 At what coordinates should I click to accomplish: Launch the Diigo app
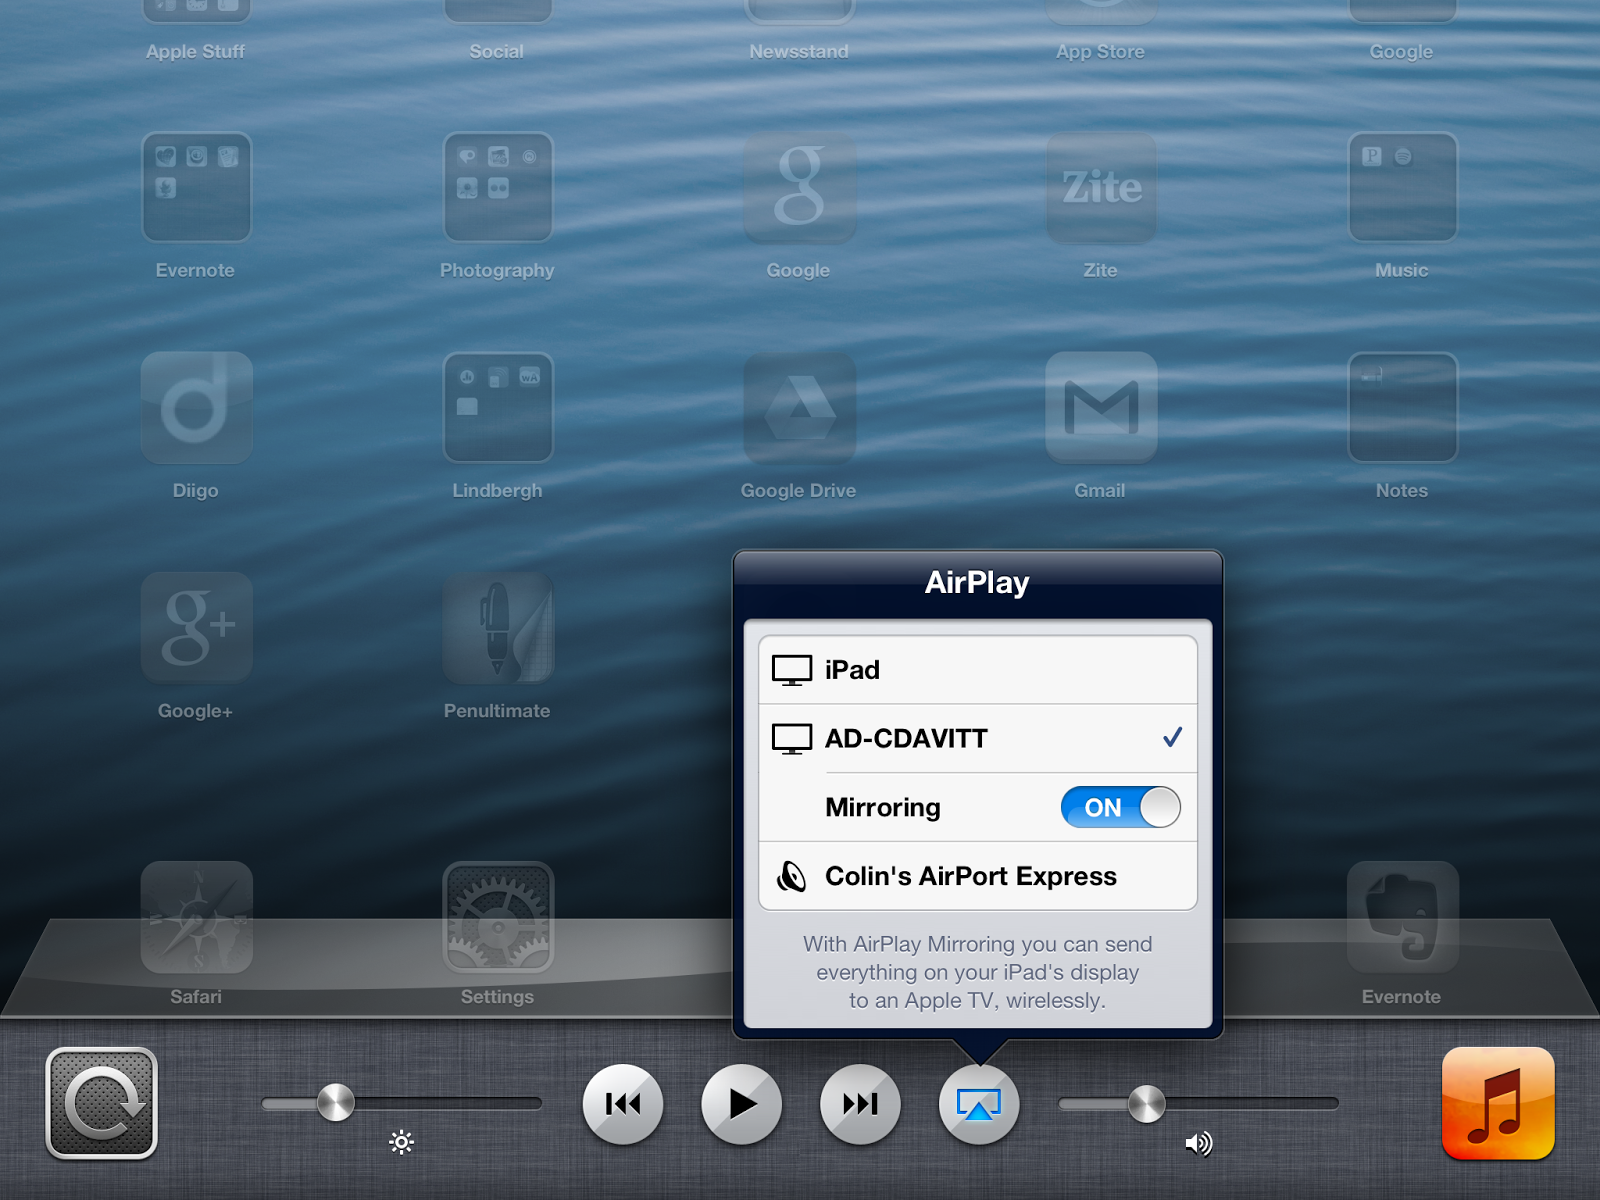196,407
